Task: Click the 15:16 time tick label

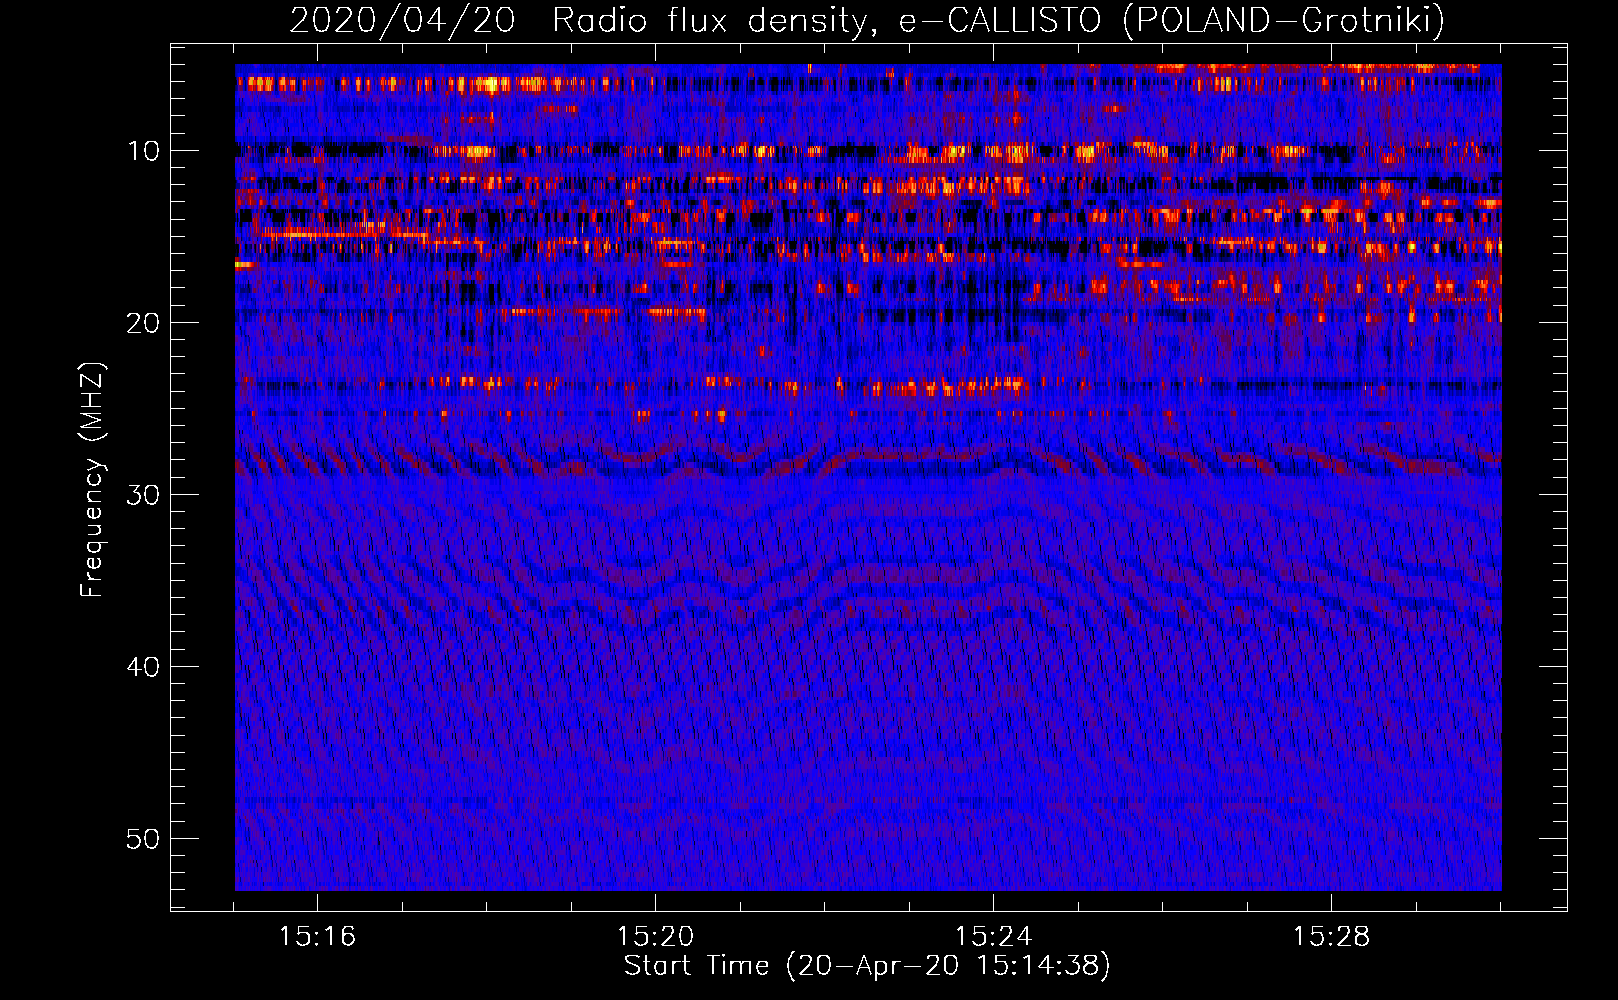Action: point(317,937)
